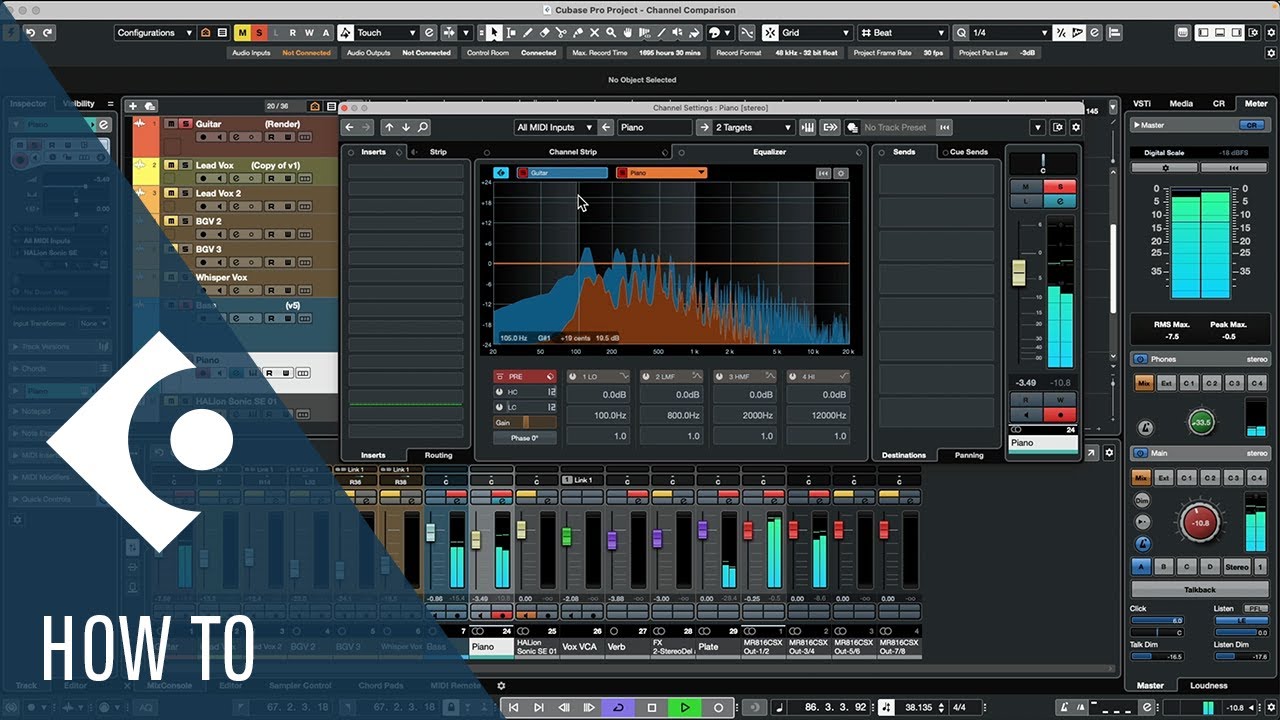The image size is (1280, 720).
Task: Solo the Lead Vox 2 track
Action: click(x=185, y=193)
